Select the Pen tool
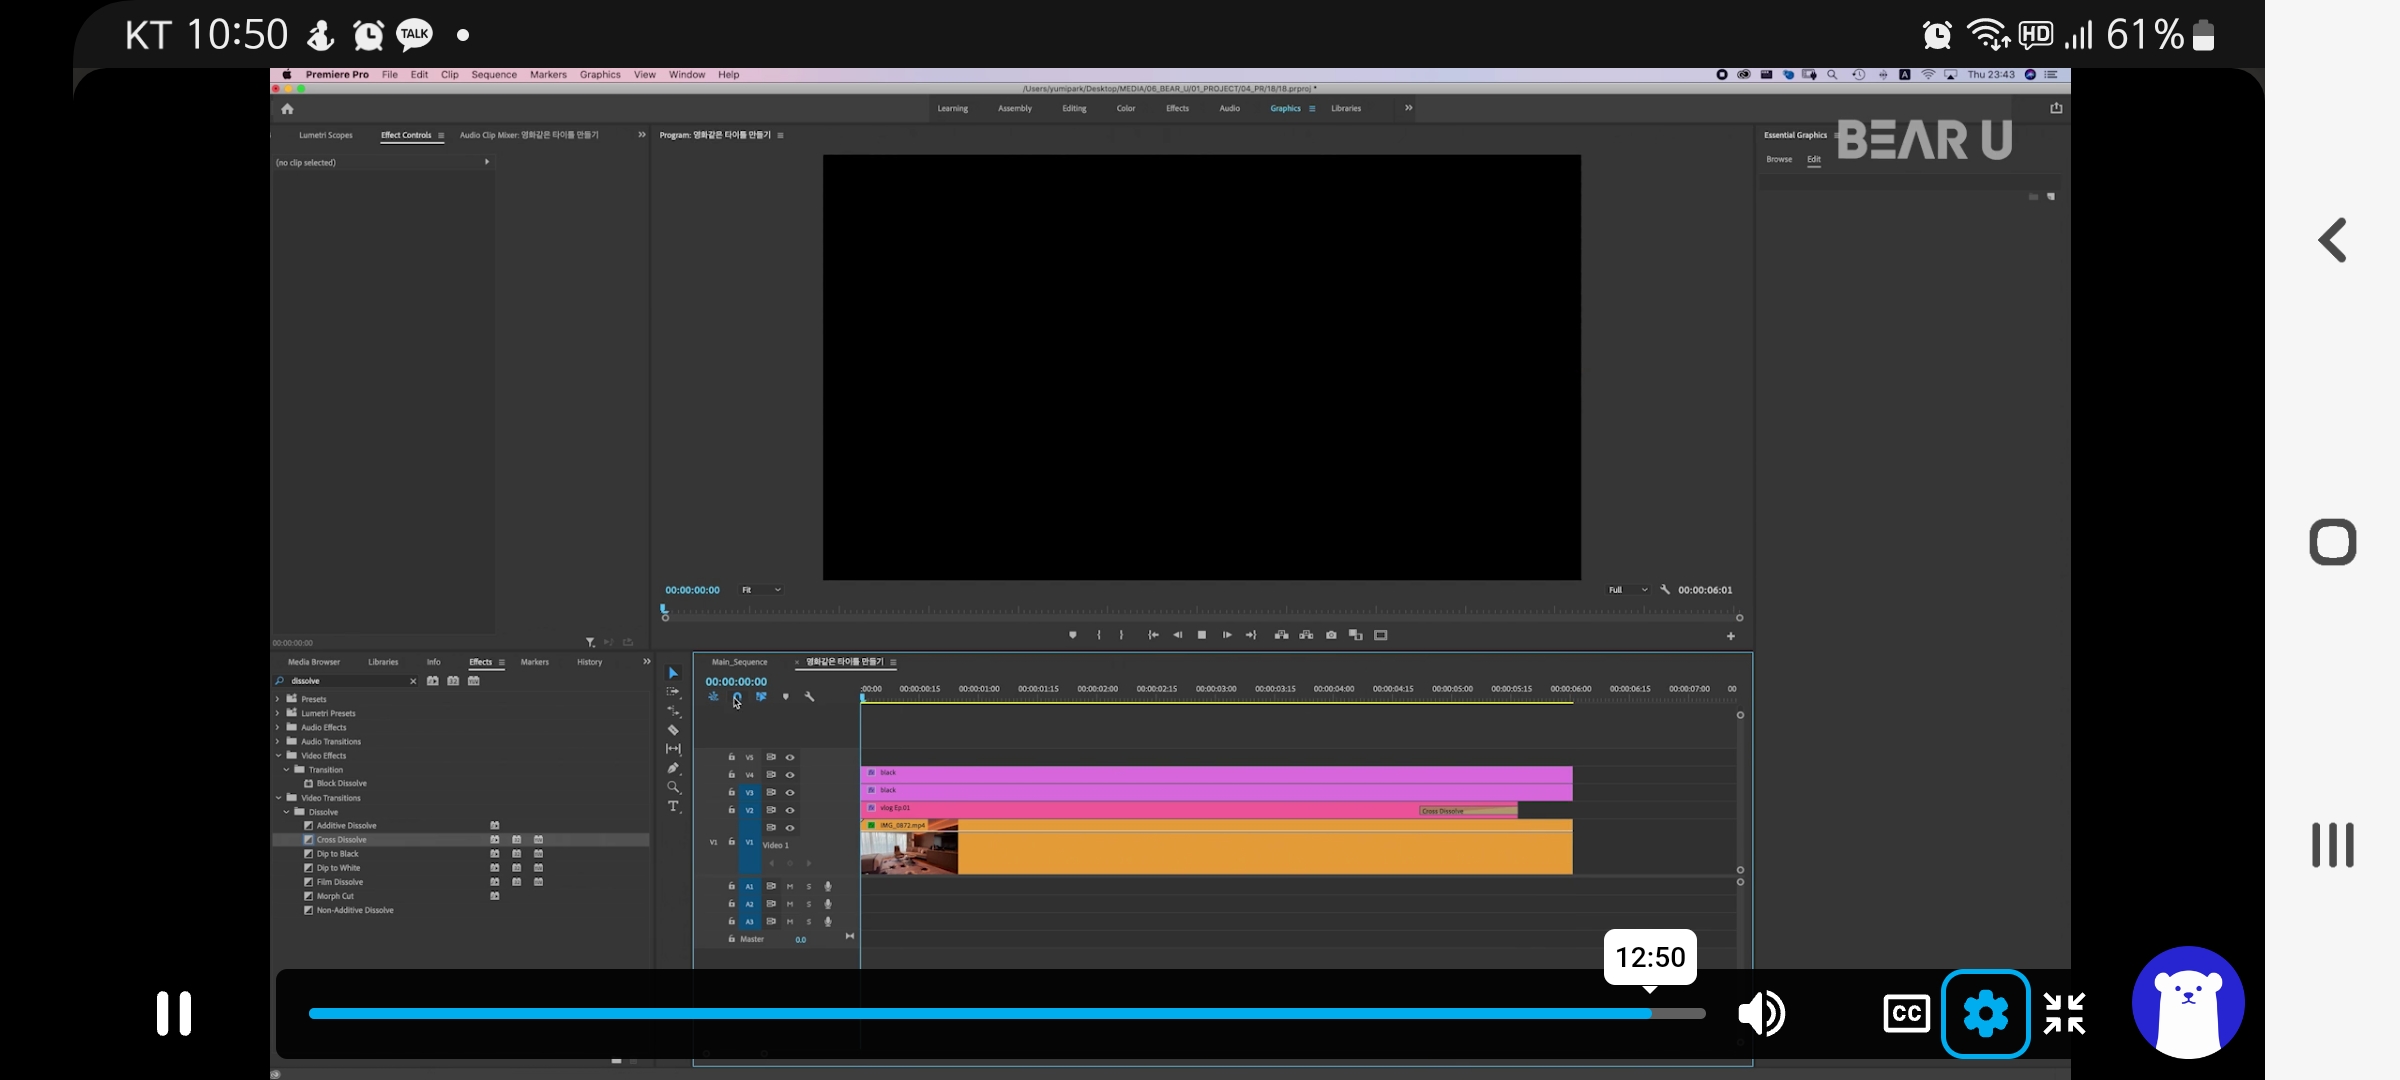This screenshot has width=2400, height=1080. (x=673, y=768)
